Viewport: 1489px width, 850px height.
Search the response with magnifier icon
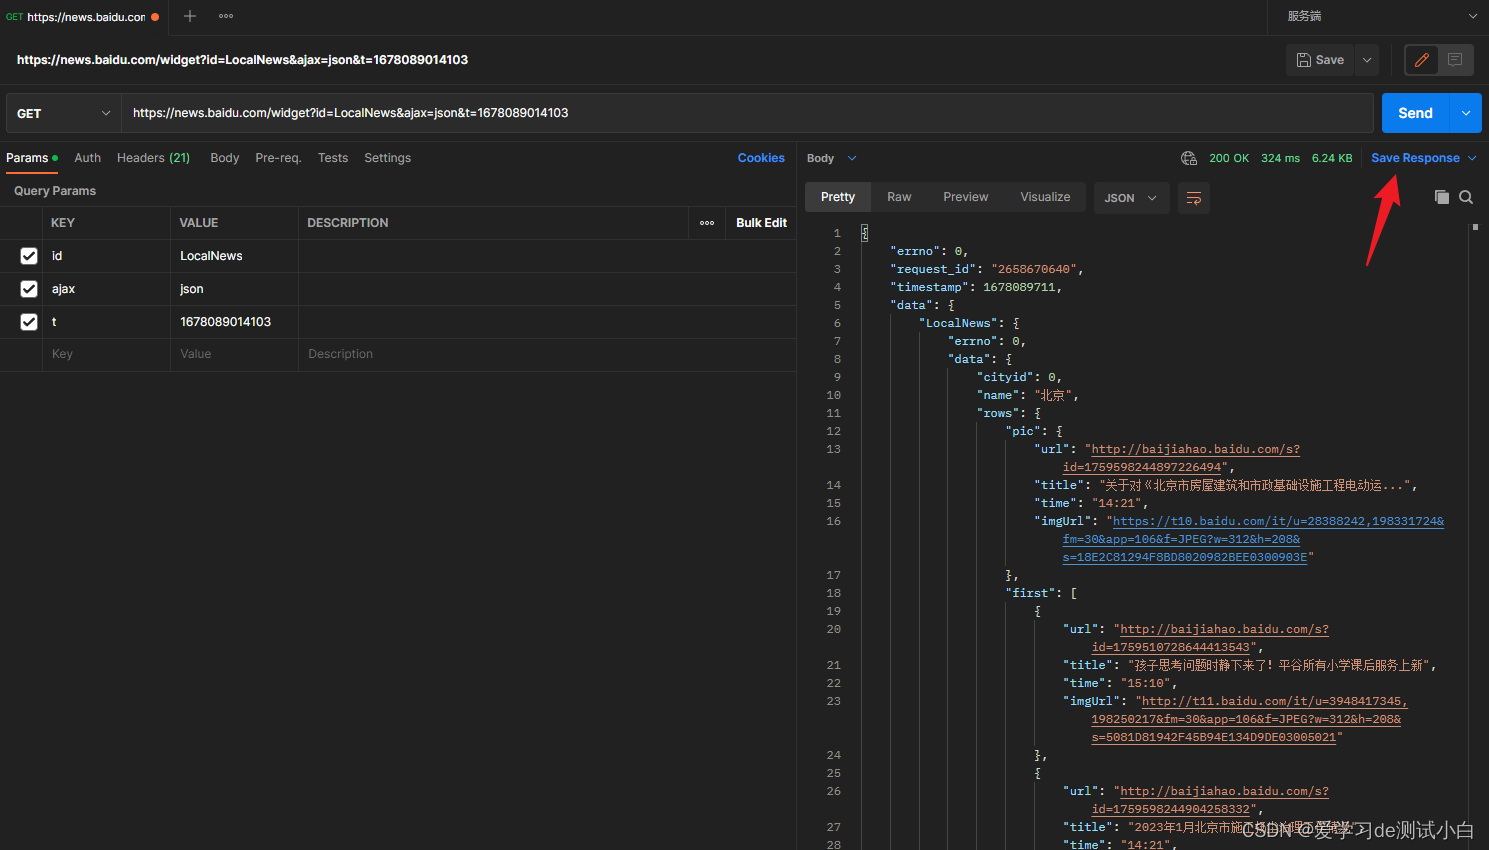(x=1466, y=197)
